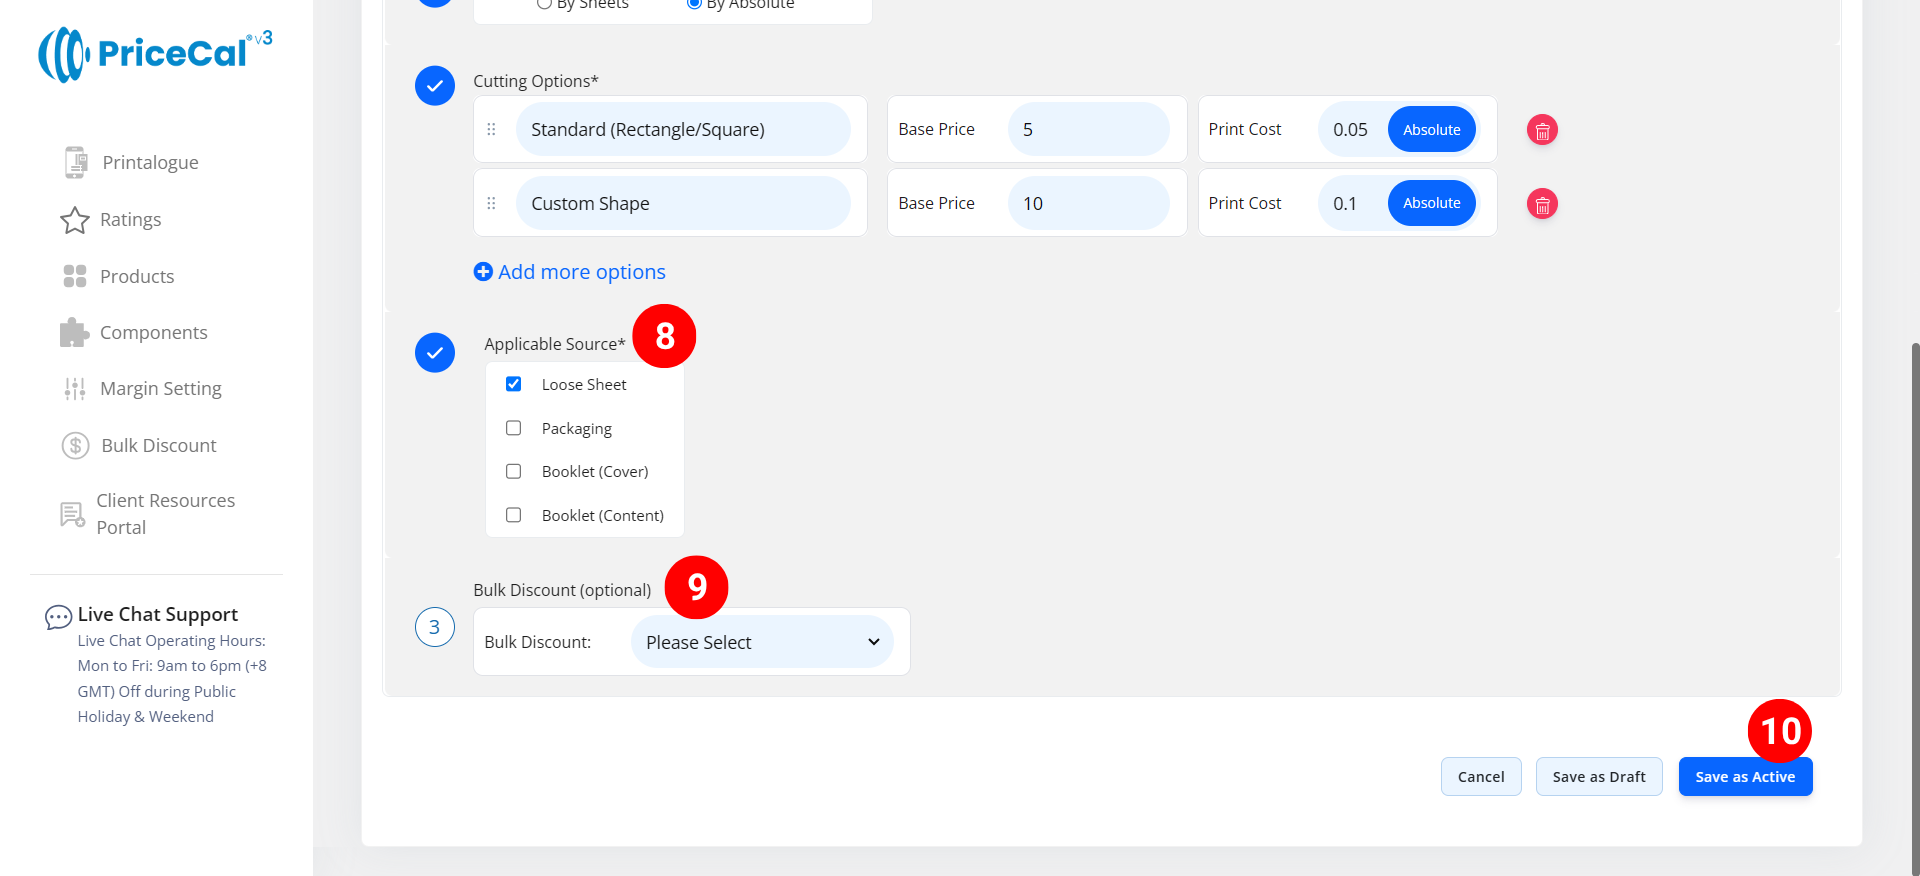Select the By Absolute radio button
1920x876 pixels.
coord(694,4)
